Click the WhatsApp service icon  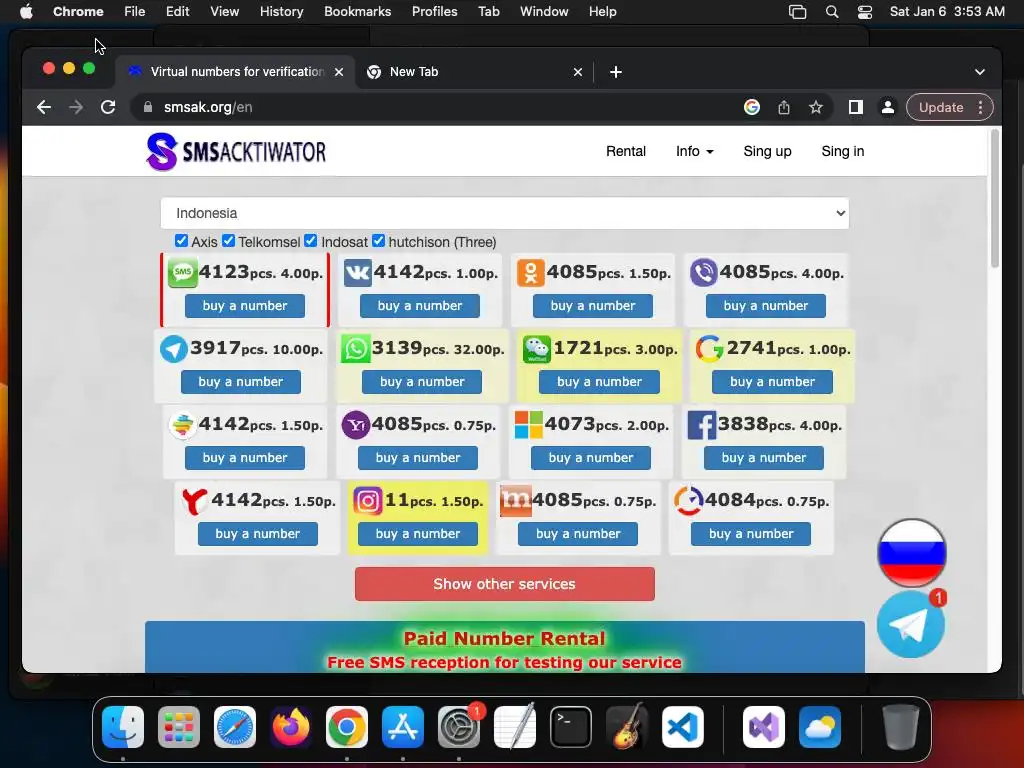tap(355, 349)
